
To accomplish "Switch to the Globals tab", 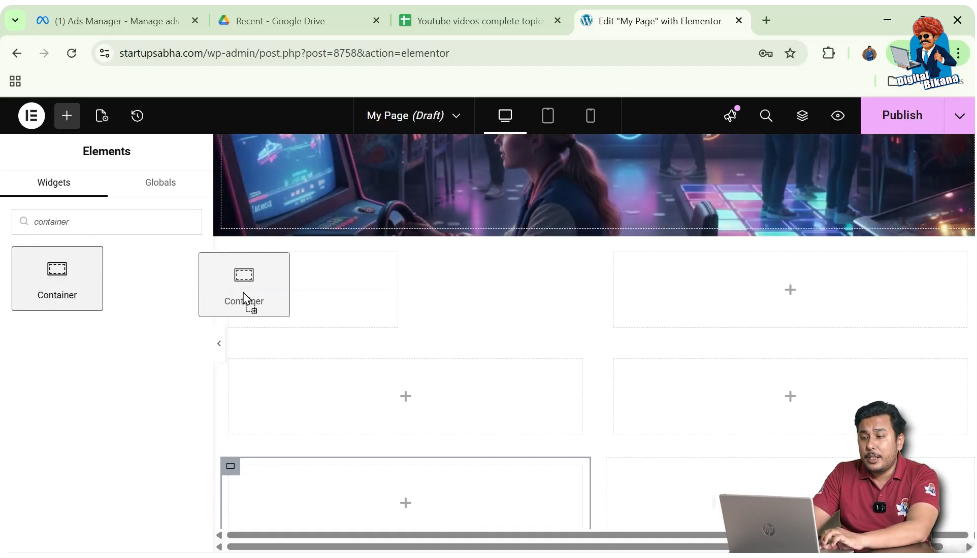I will (x=160, y=183).
